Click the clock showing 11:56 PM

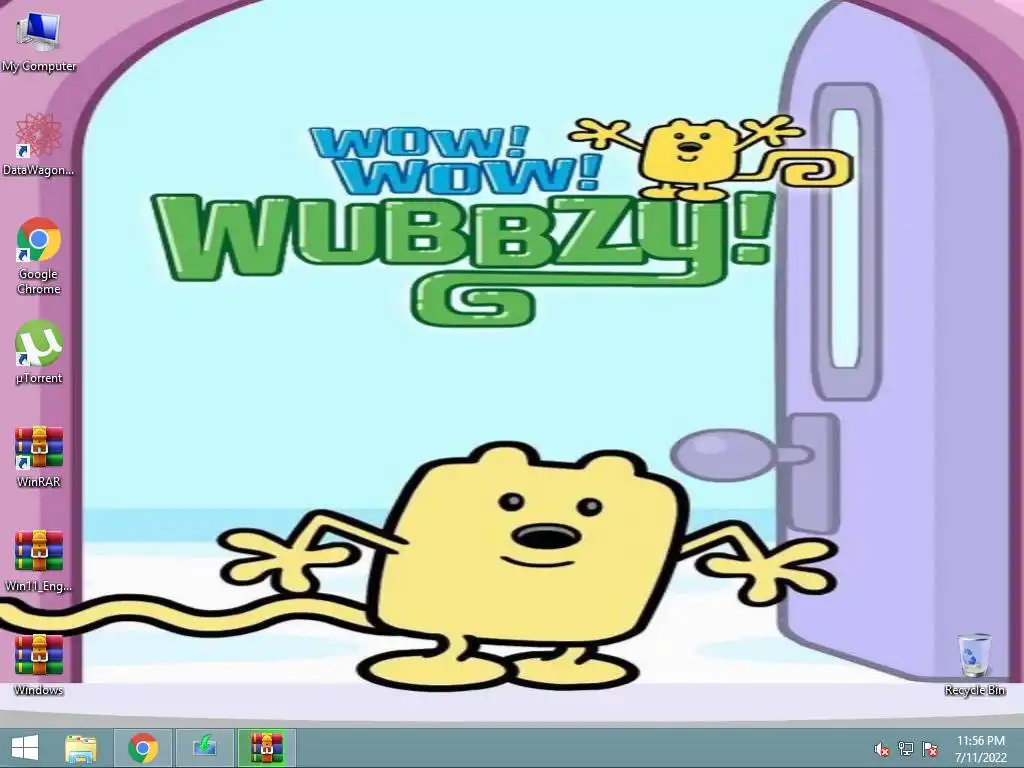(x=981, y=741)
